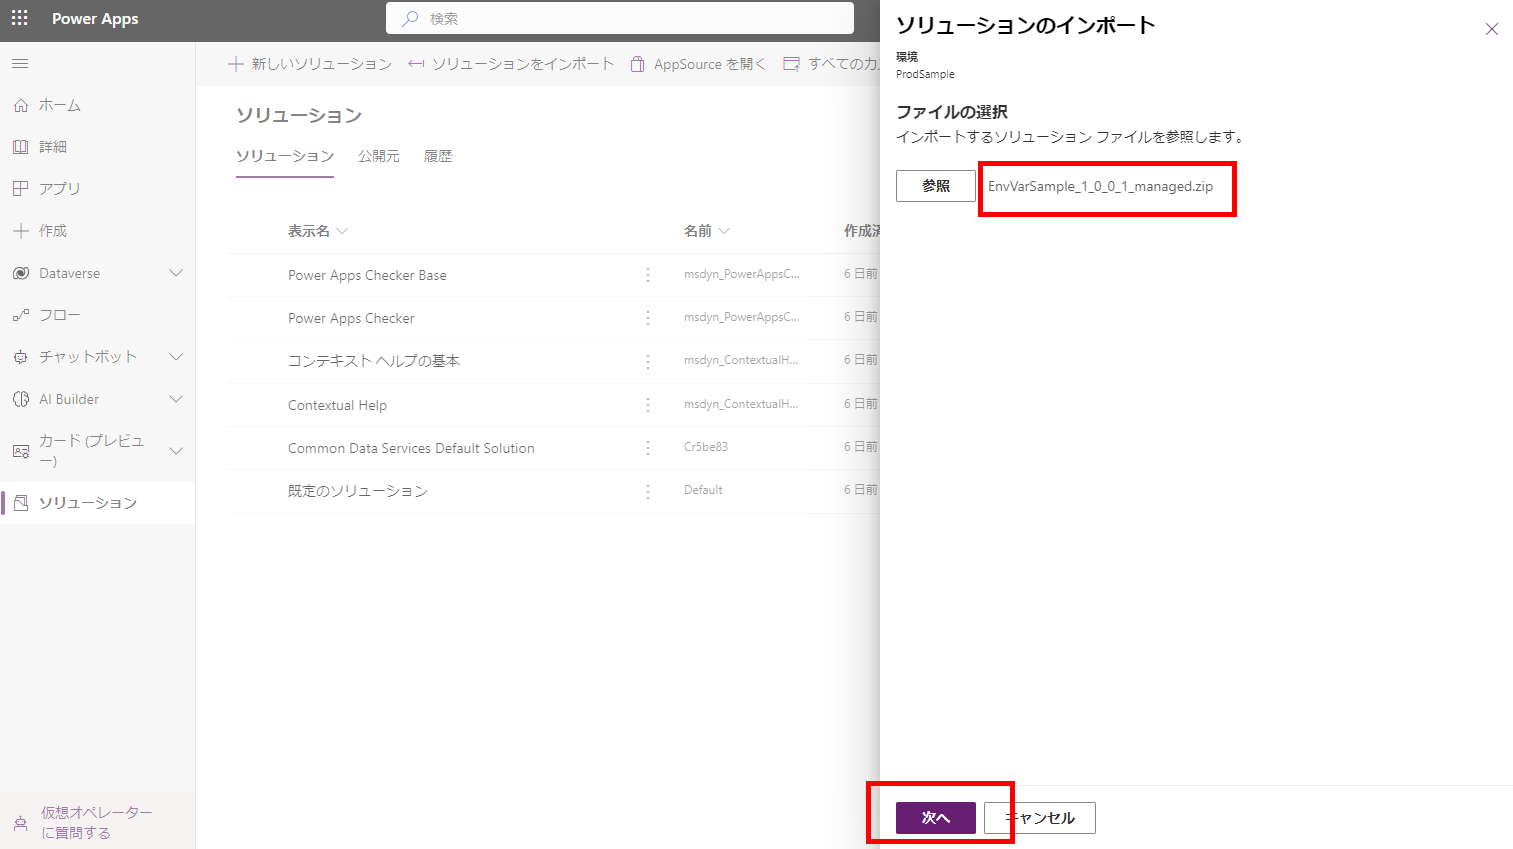Expand the AI Builder navigation group
This screenshot has height=849, width=1513.
click(x=176, y=399)
